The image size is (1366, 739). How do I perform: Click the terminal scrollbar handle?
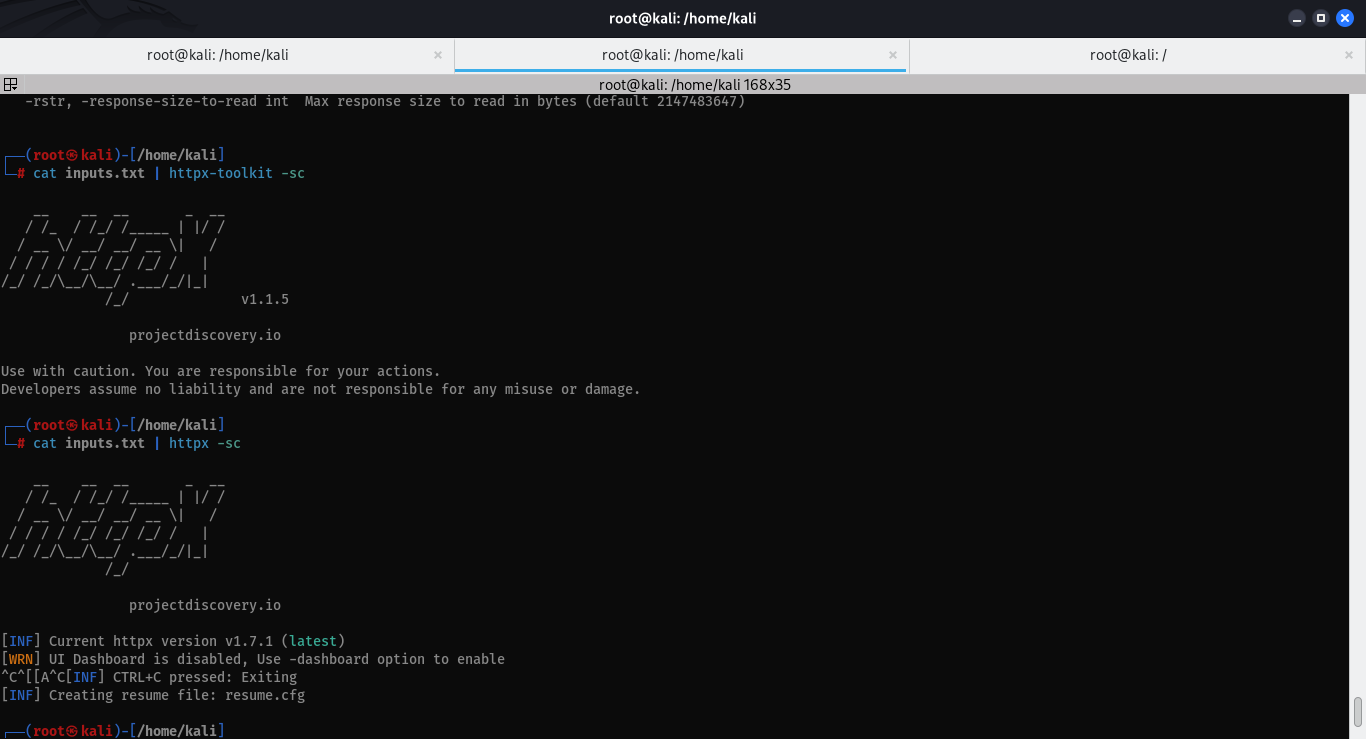pyautogui.click(x=1357, y=712)
